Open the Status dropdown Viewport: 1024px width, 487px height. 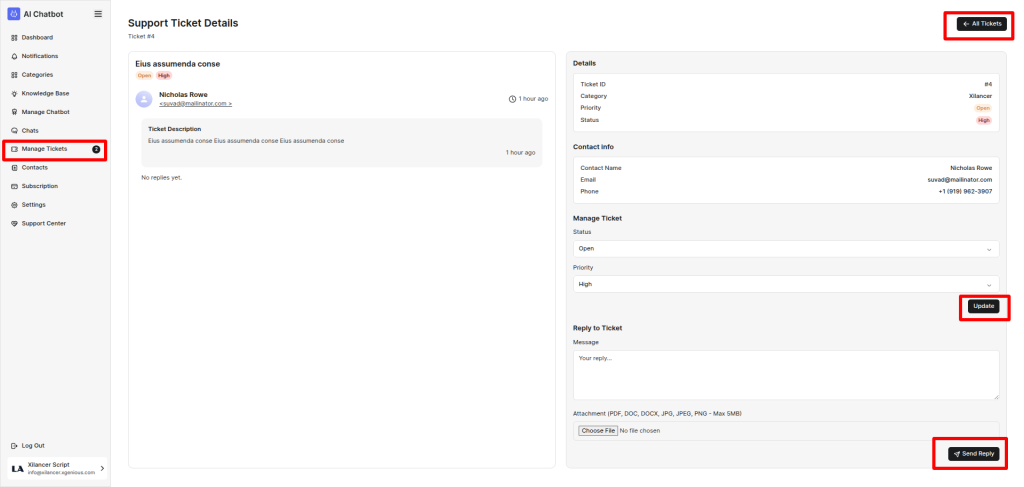pyautogui.click(x=786, y=248)
